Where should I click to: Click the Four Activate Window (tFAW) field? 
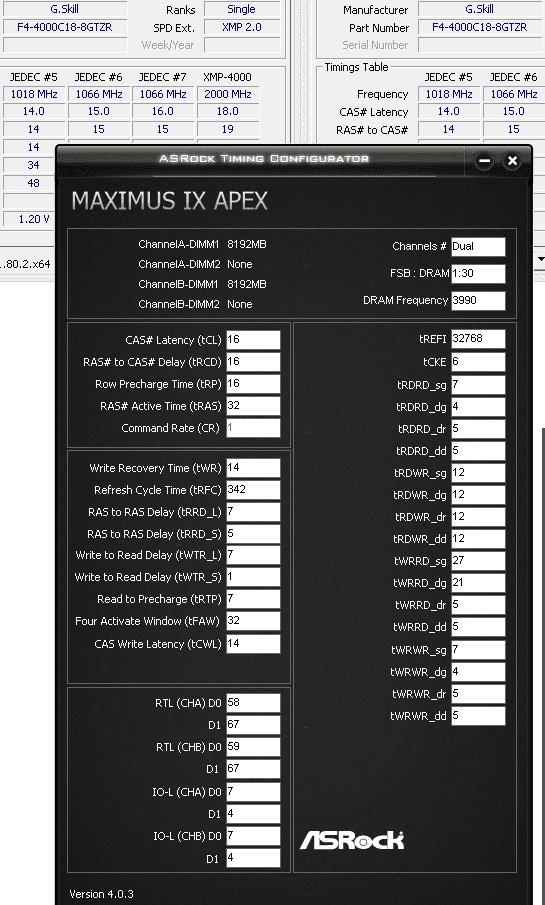[x=253, y=620]
